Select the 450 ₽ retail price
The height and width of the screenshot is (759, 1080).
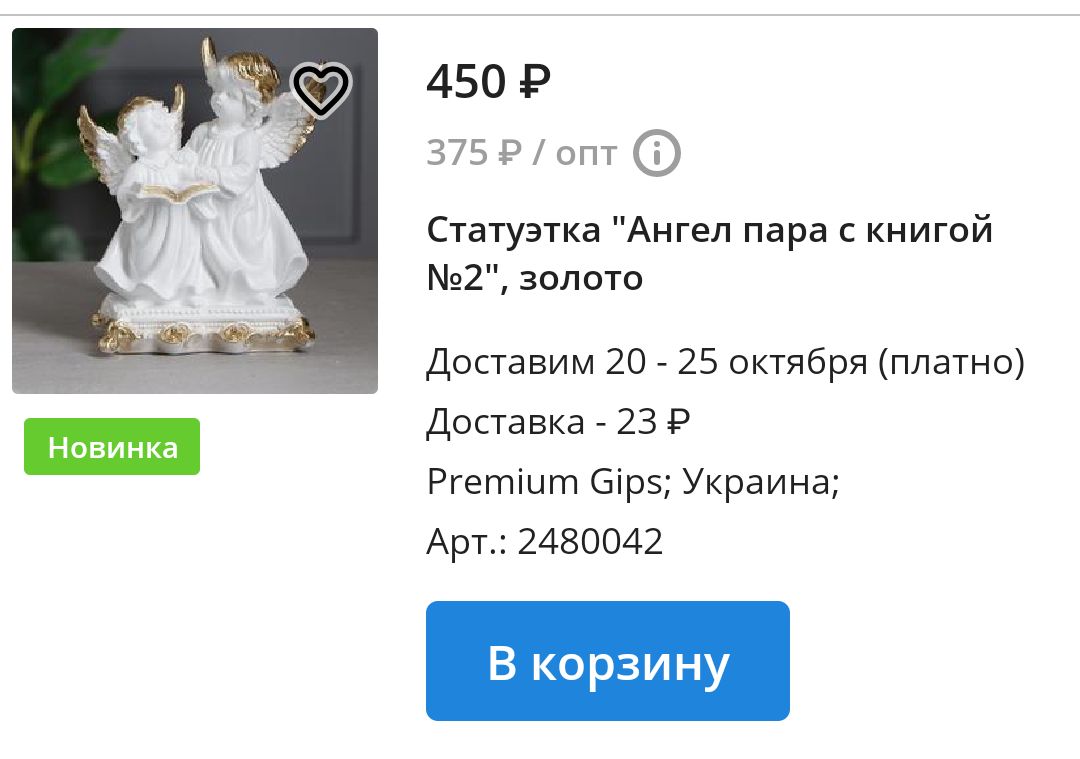(x=488, y=81)
